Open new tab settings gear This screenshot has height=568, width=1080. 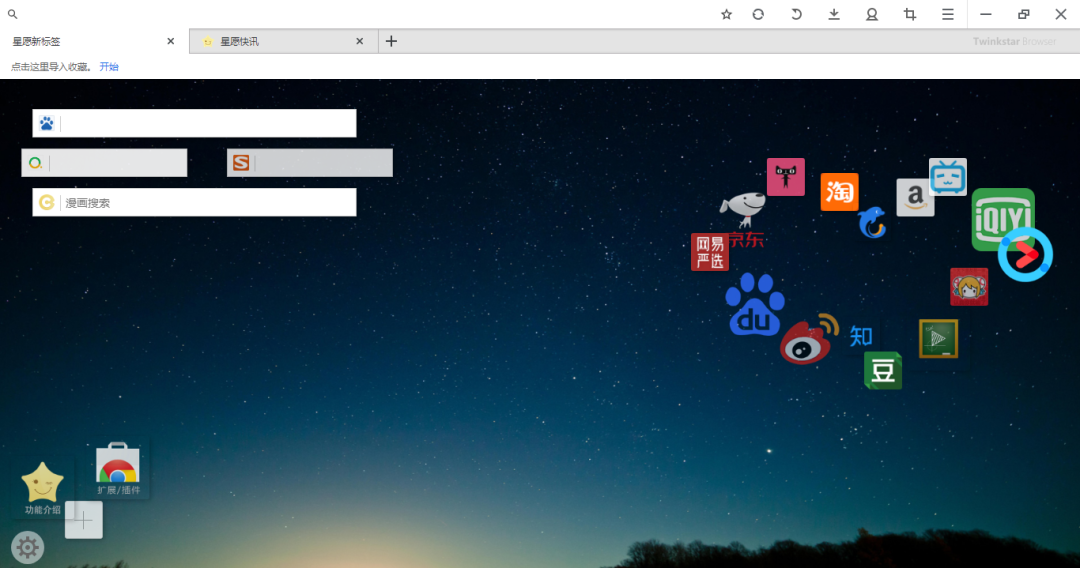coord(28,548)
